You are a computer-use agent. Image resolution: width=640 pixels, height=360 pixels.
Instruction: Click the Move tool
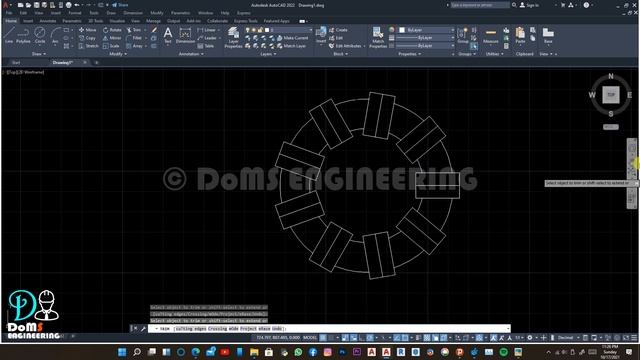(x=87, y=30)
